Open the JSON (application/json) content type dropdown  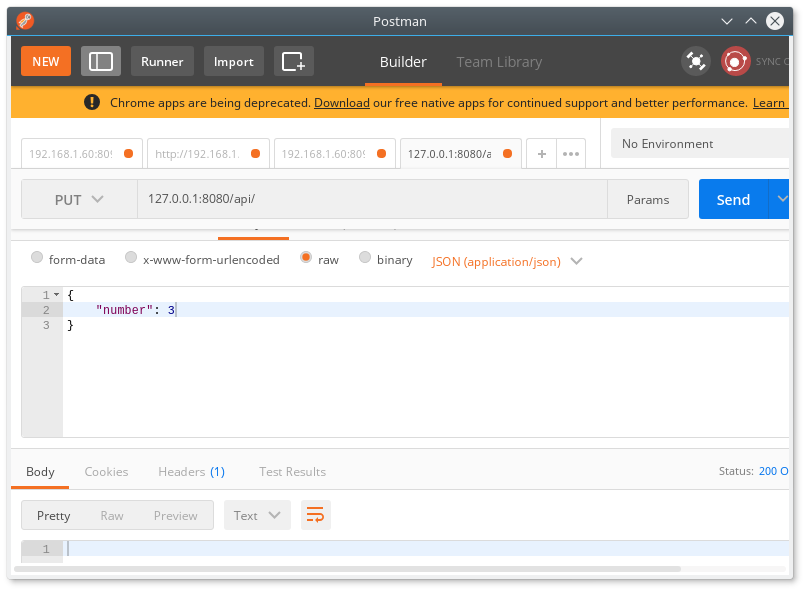point(507,262)
